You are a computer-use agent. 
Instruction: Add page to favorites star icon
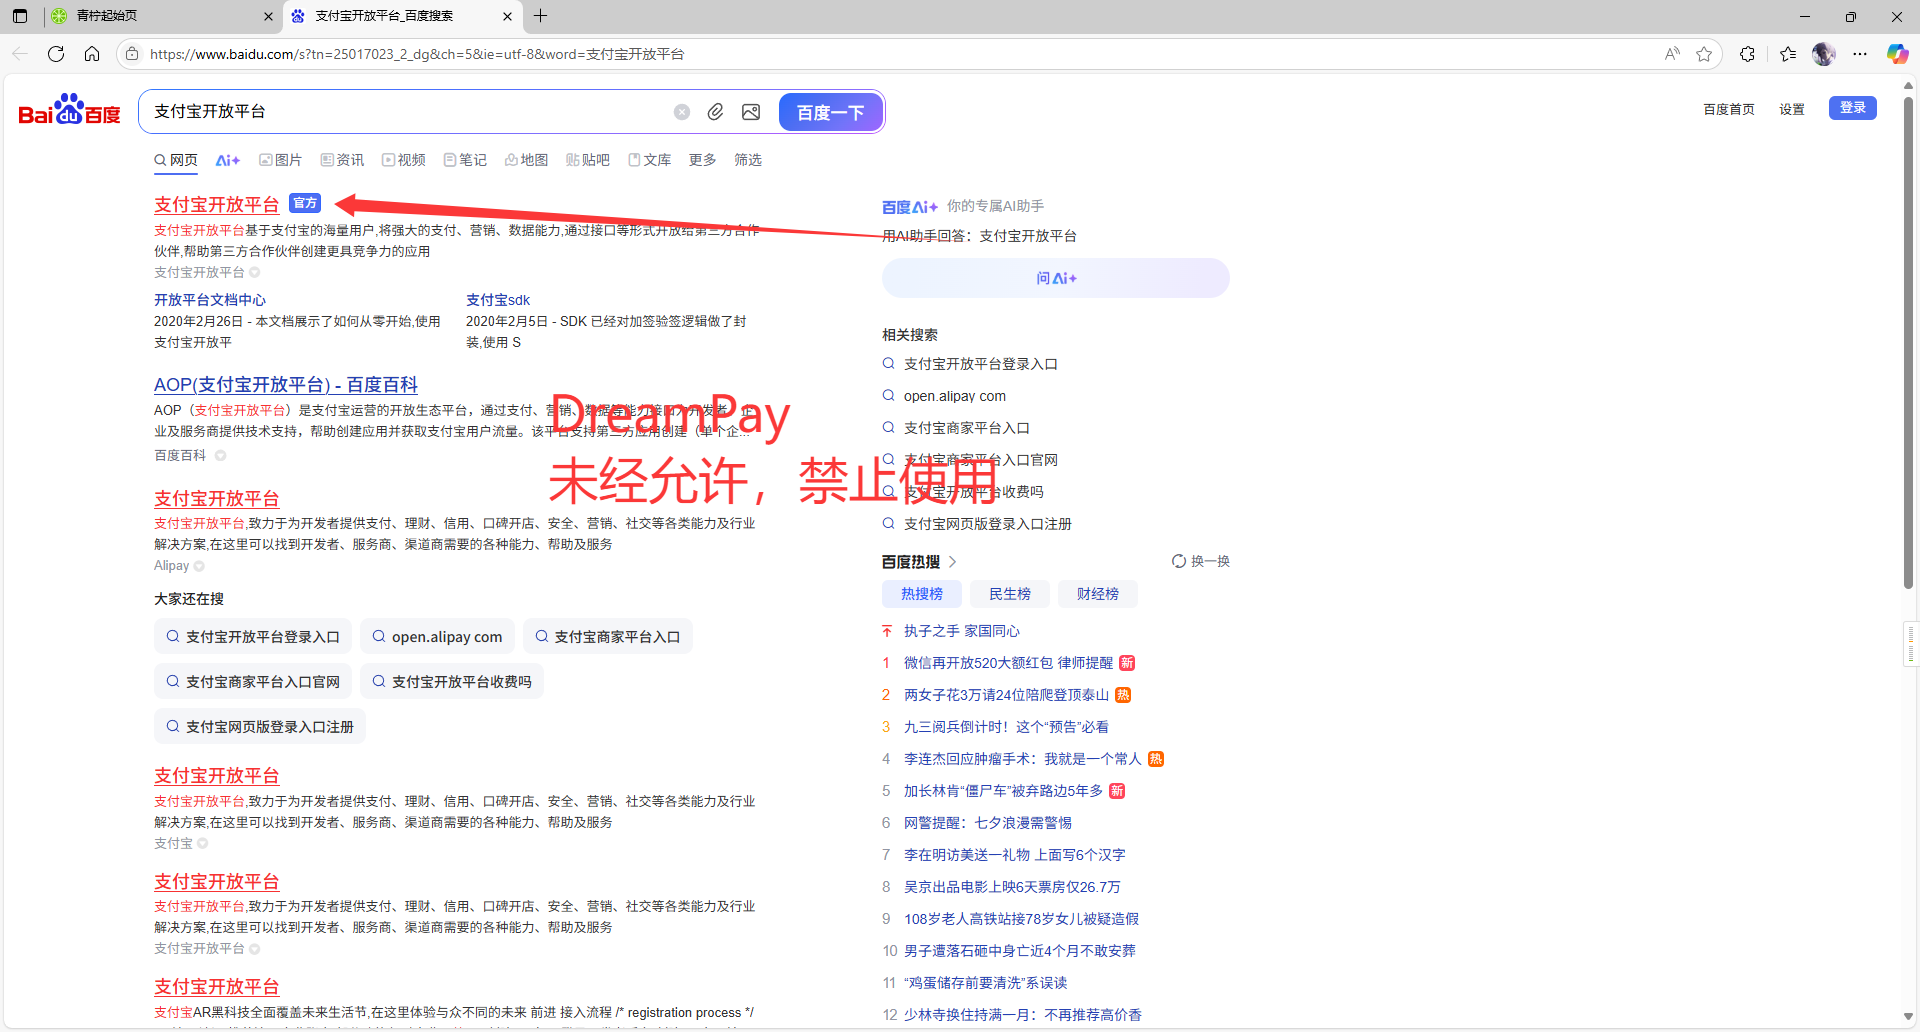(1704, 54)
